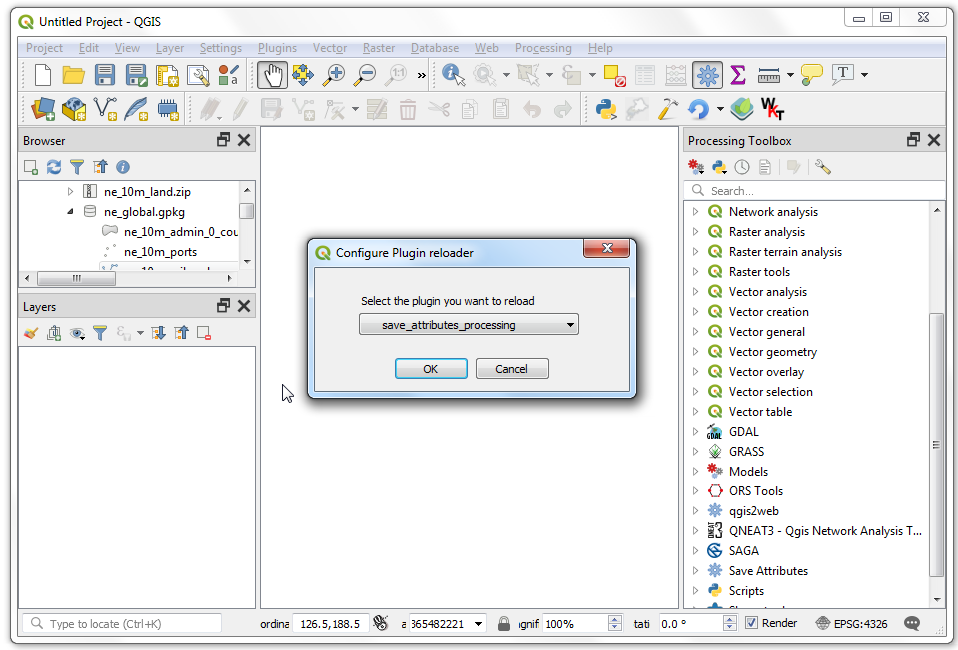Activate the Zoom In magnifier tool
Image resolution: width=958 pixels, height=650 pixels.
pos(334,75)
